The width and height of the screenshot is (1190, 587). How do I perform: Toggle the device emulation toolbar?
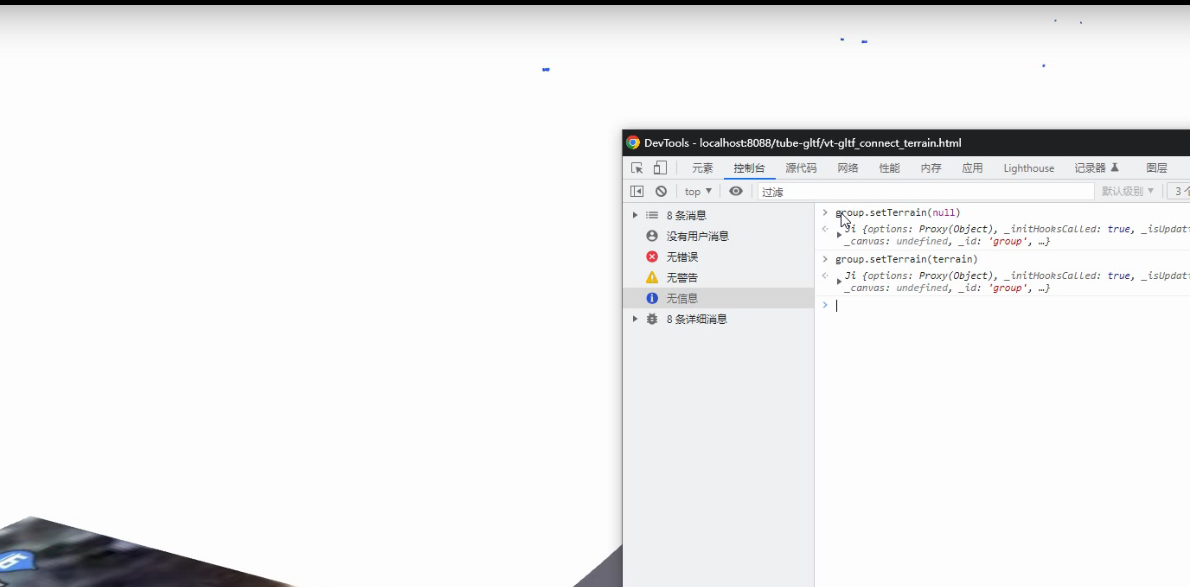659,167
